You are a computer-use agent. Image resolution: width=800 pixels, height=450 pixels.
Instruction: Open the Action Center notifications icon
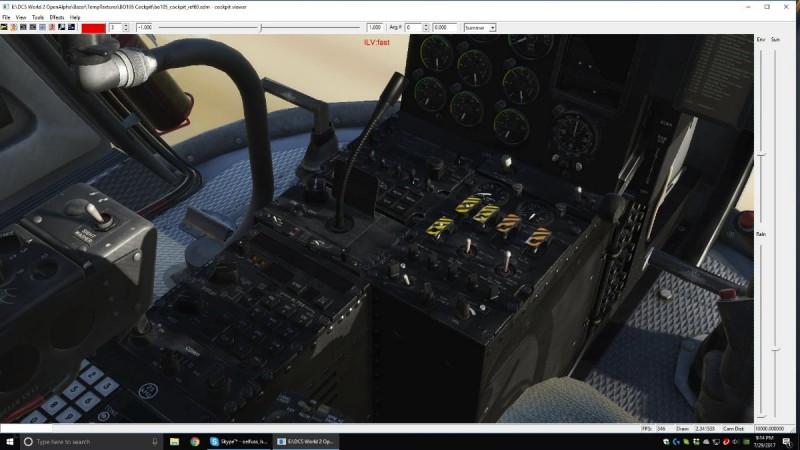[x=787, y=442]
